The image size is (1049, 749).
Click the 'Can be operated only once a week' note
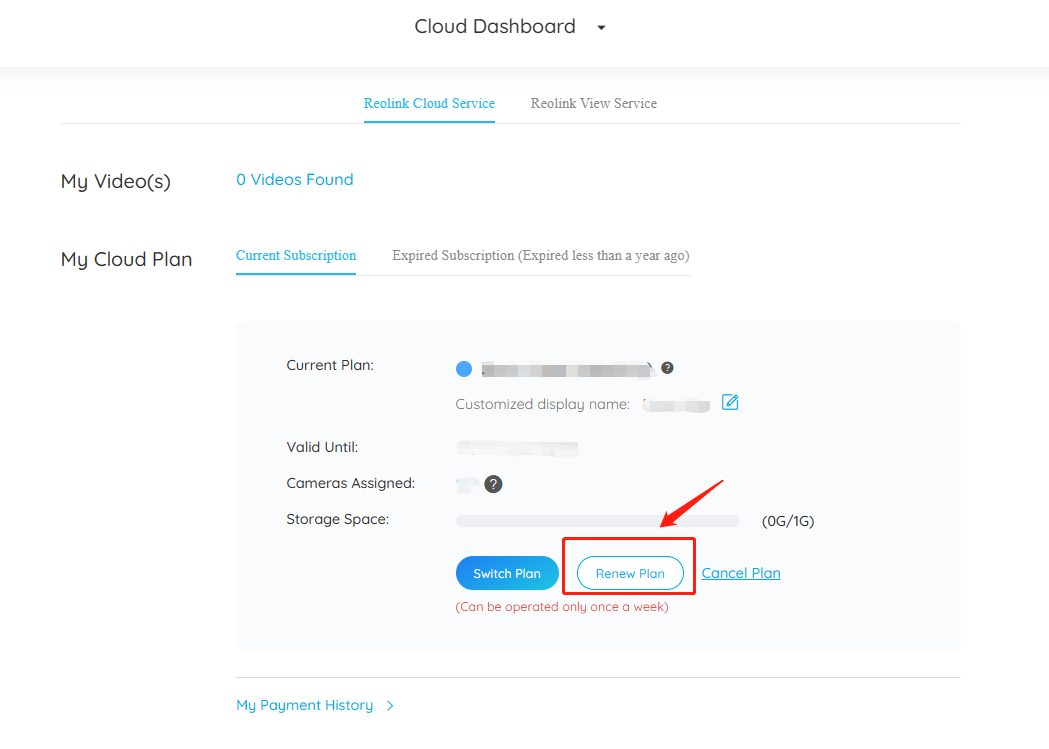562,607
